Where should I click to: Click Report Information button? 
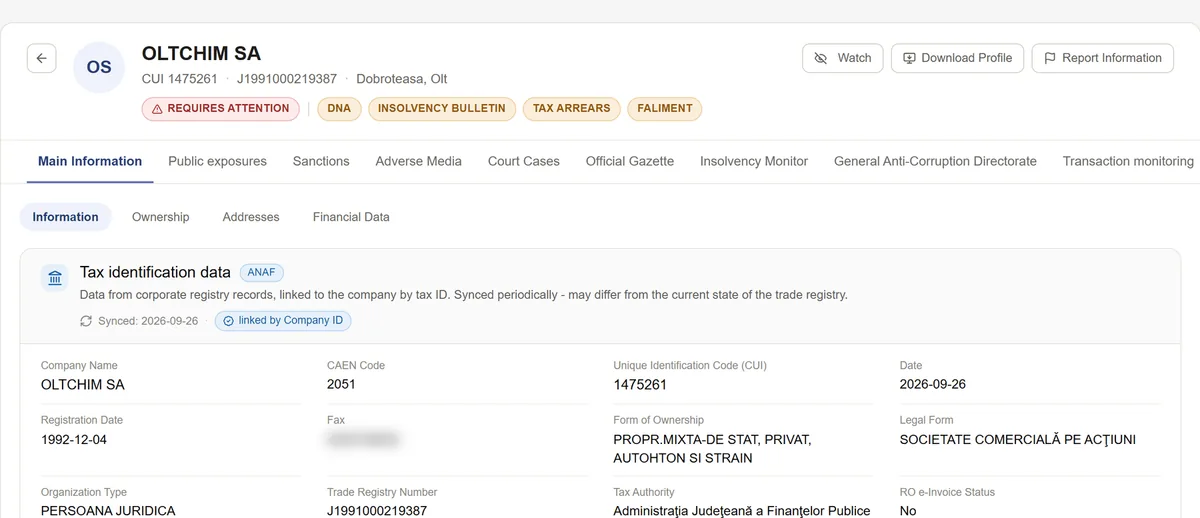coord(1103,58)
